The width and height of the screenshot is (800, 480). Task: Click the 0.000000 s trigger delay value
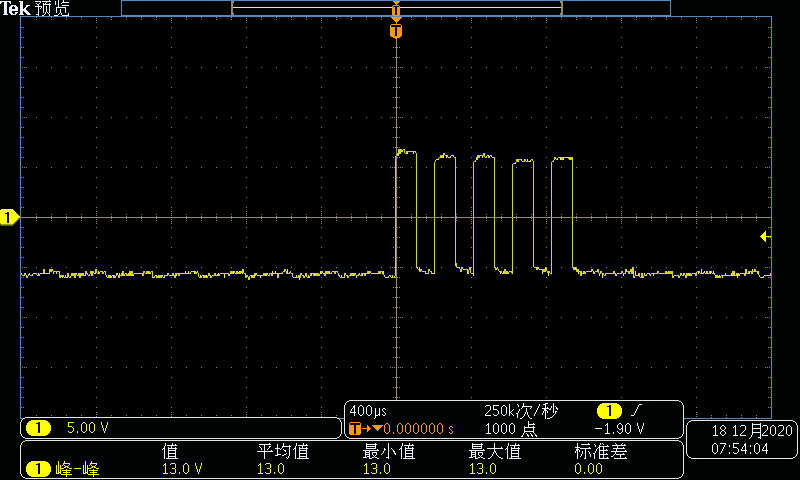[x=418, y=429]
